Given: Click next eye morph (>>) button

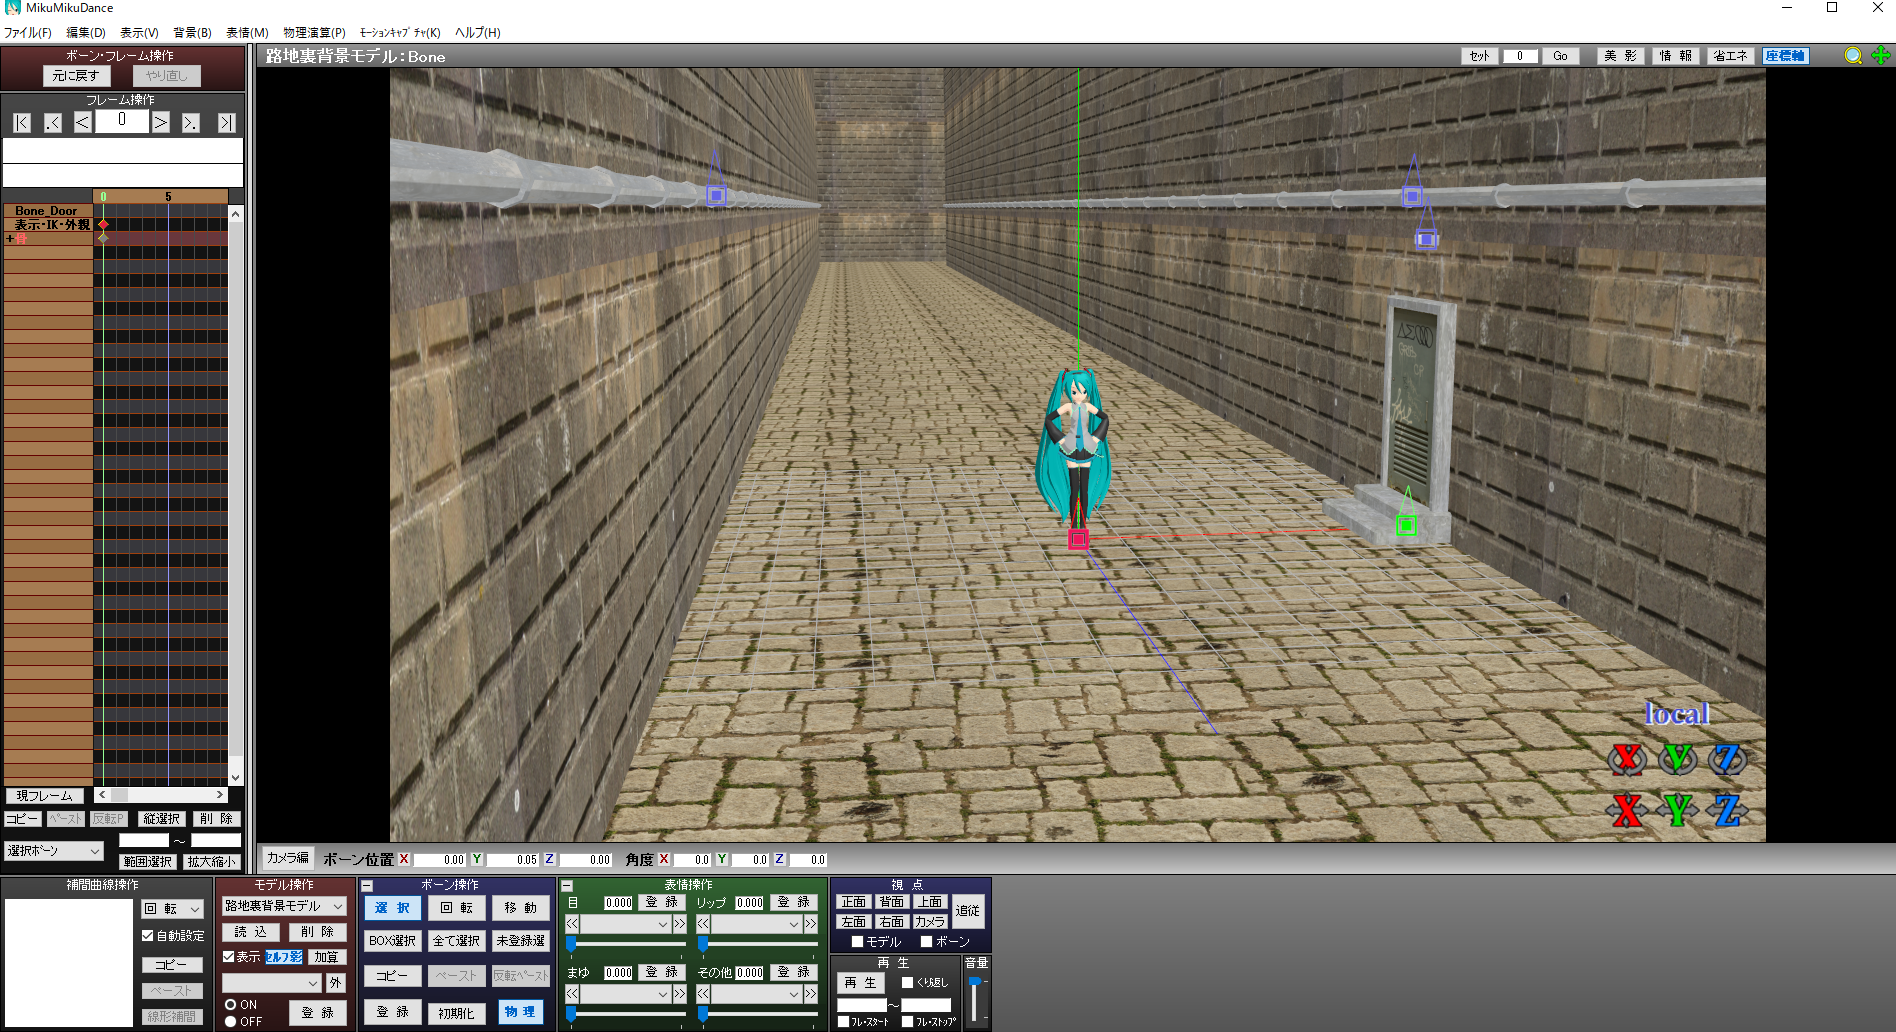Looking at the screenshot, I should click(679, 924).
